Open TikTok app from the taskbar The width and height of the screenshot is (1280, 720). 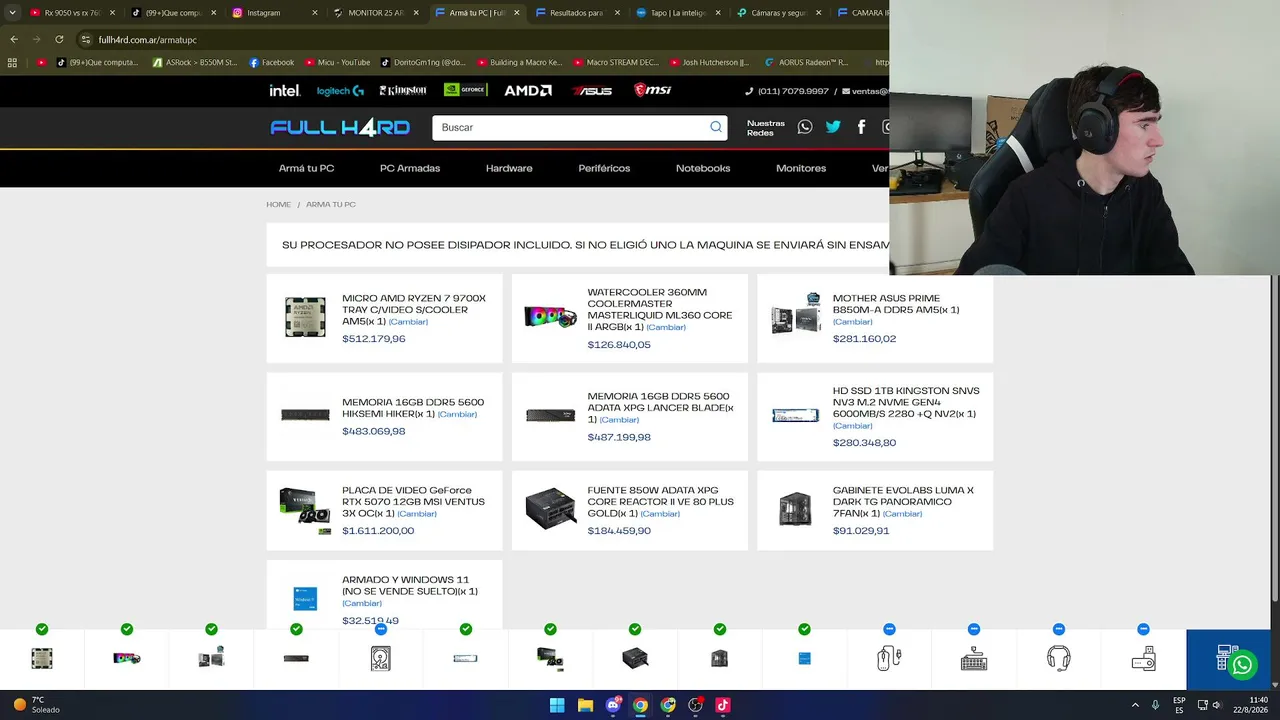click(x=723, y=705)
